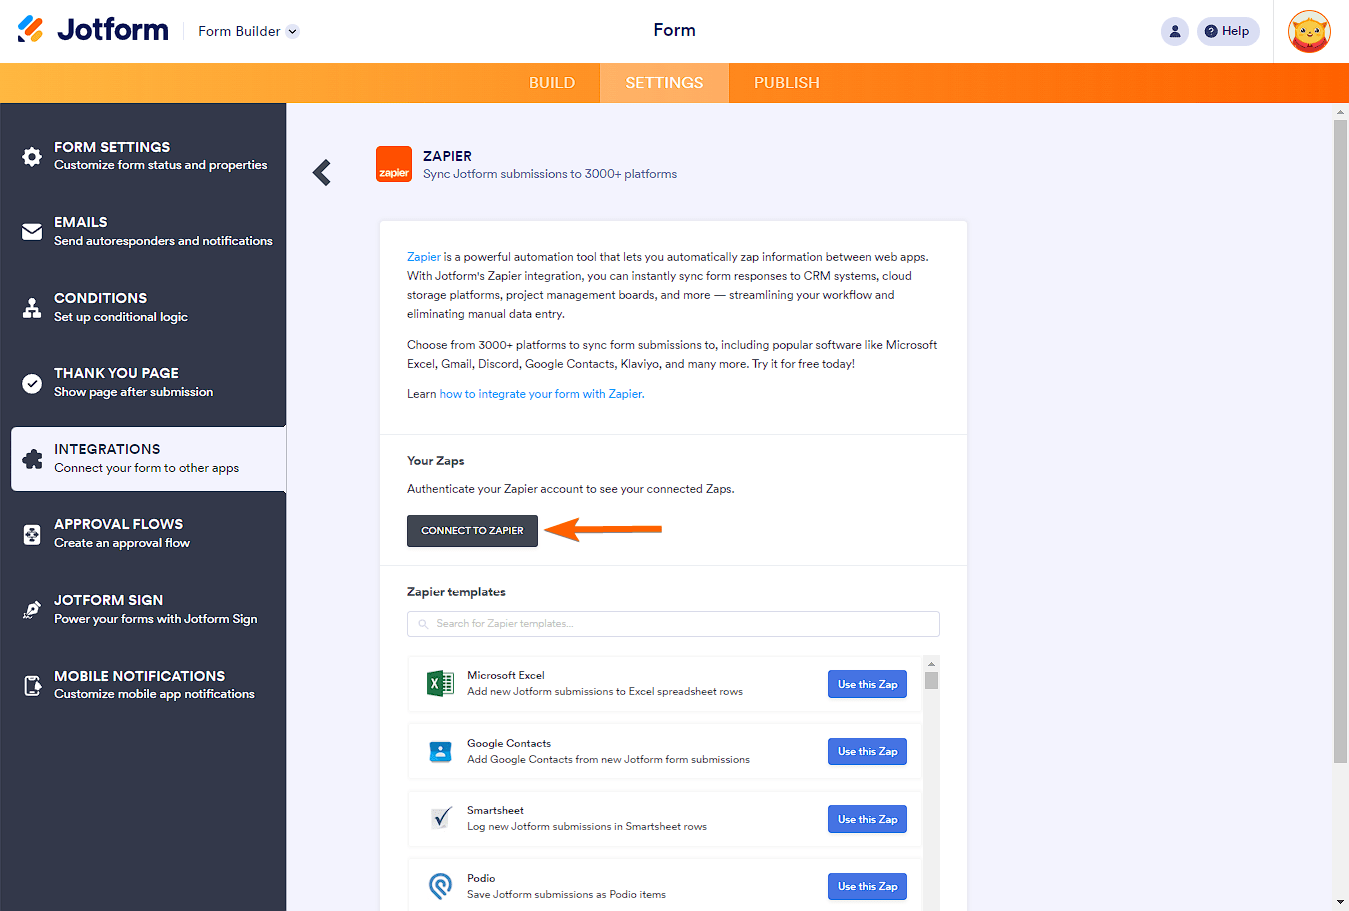Use this Zap for Google Contacts
1349x911 pixels.
[867, 751]
